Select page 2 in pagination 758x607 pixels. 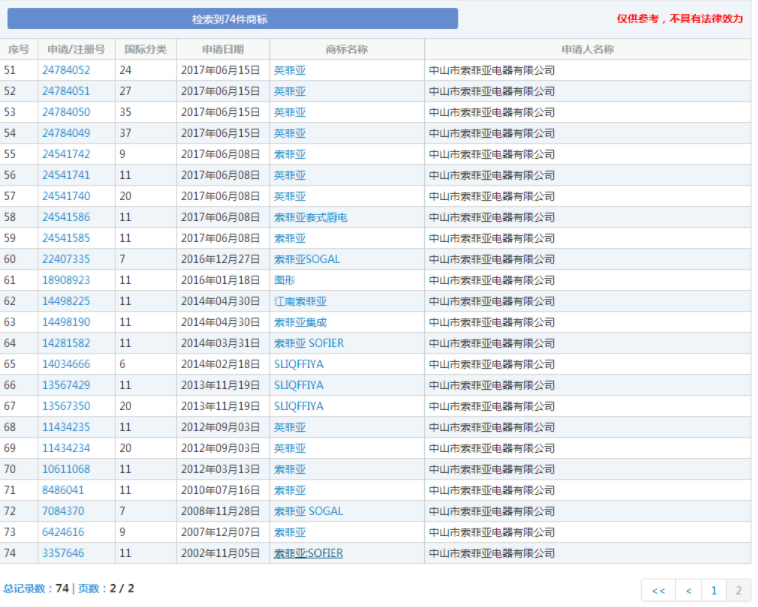[x=739, y=591]
